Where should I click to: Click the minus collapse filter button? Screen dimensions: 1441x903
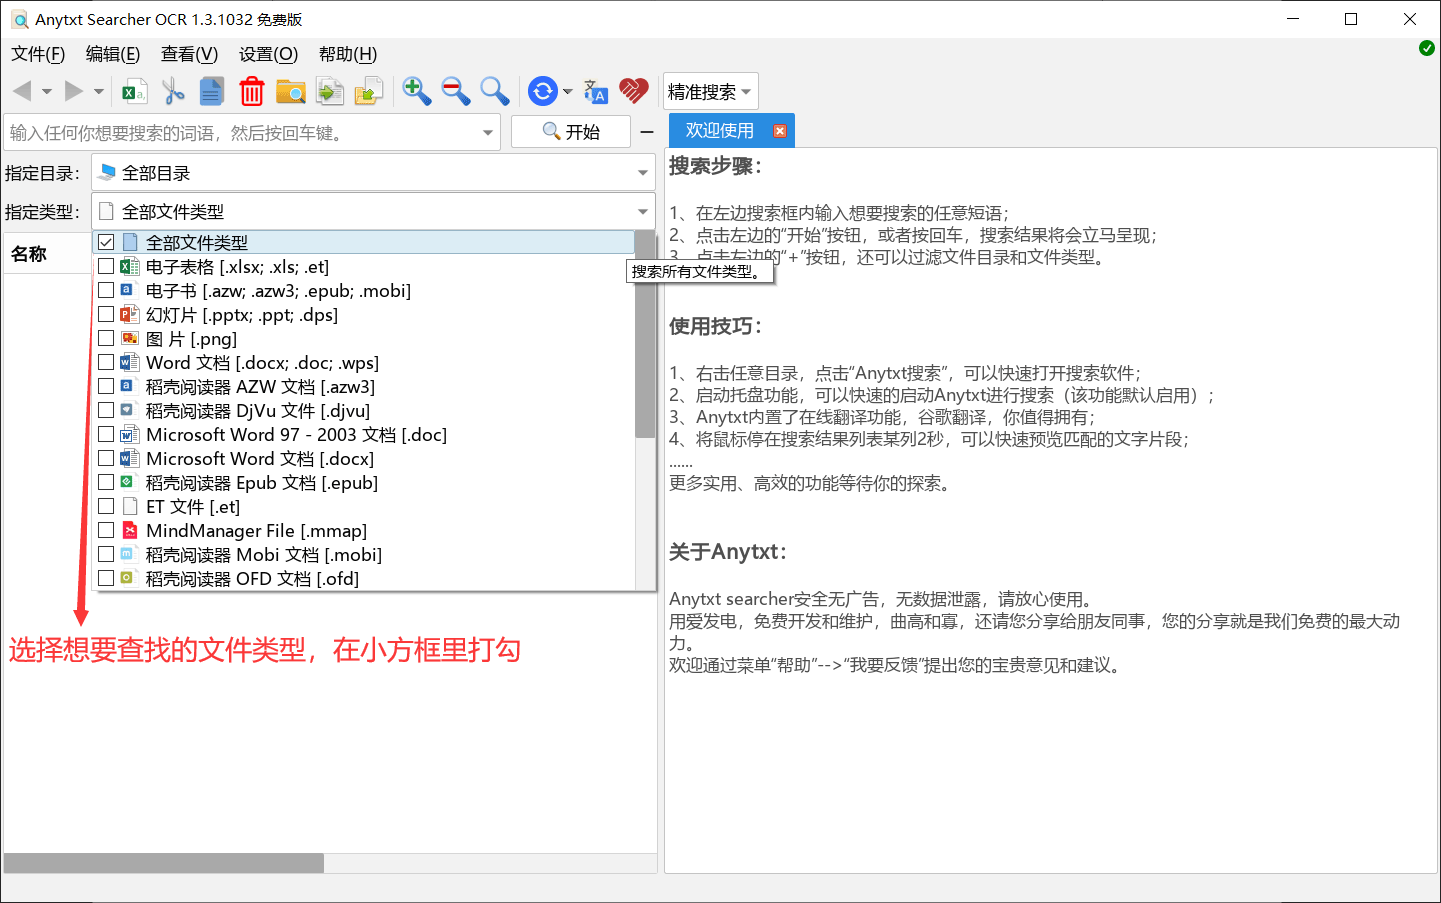647,132
